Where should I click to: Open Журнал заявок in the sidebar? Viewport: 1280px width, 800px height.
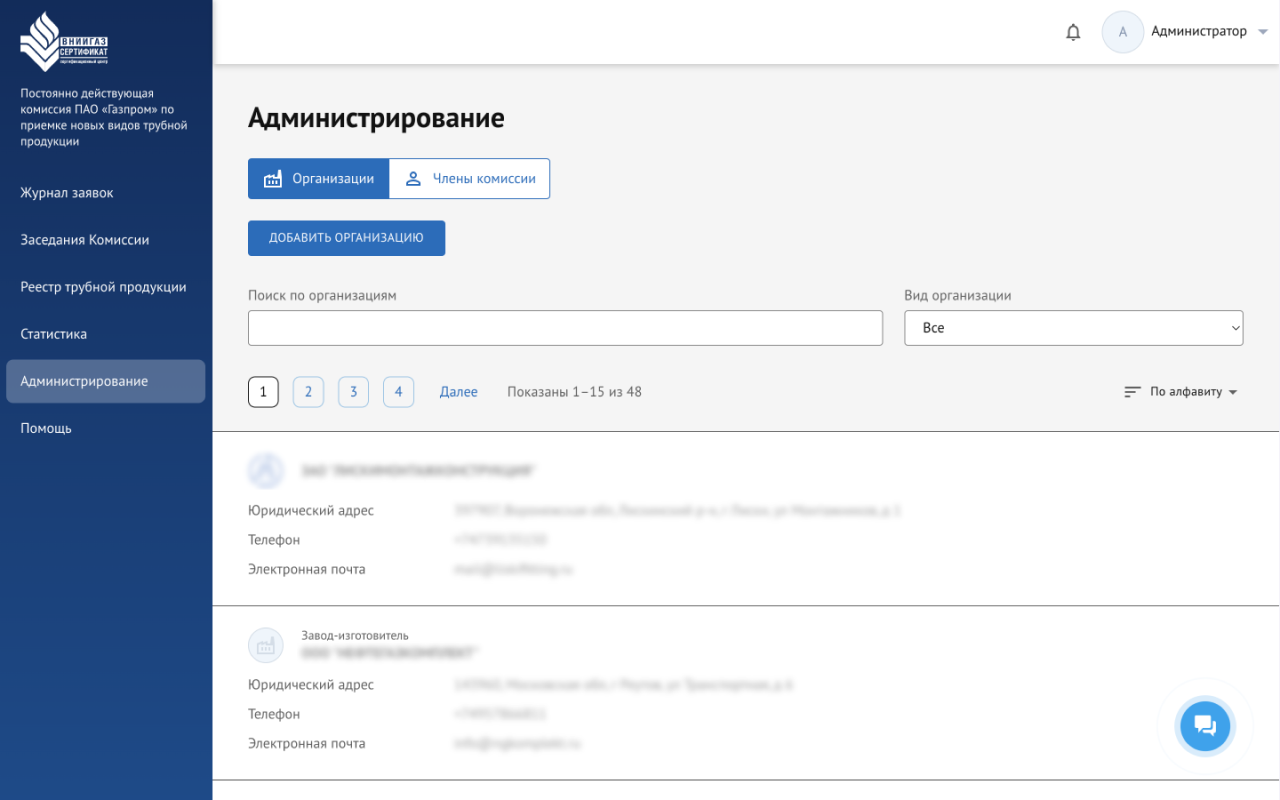pos(67,193)
